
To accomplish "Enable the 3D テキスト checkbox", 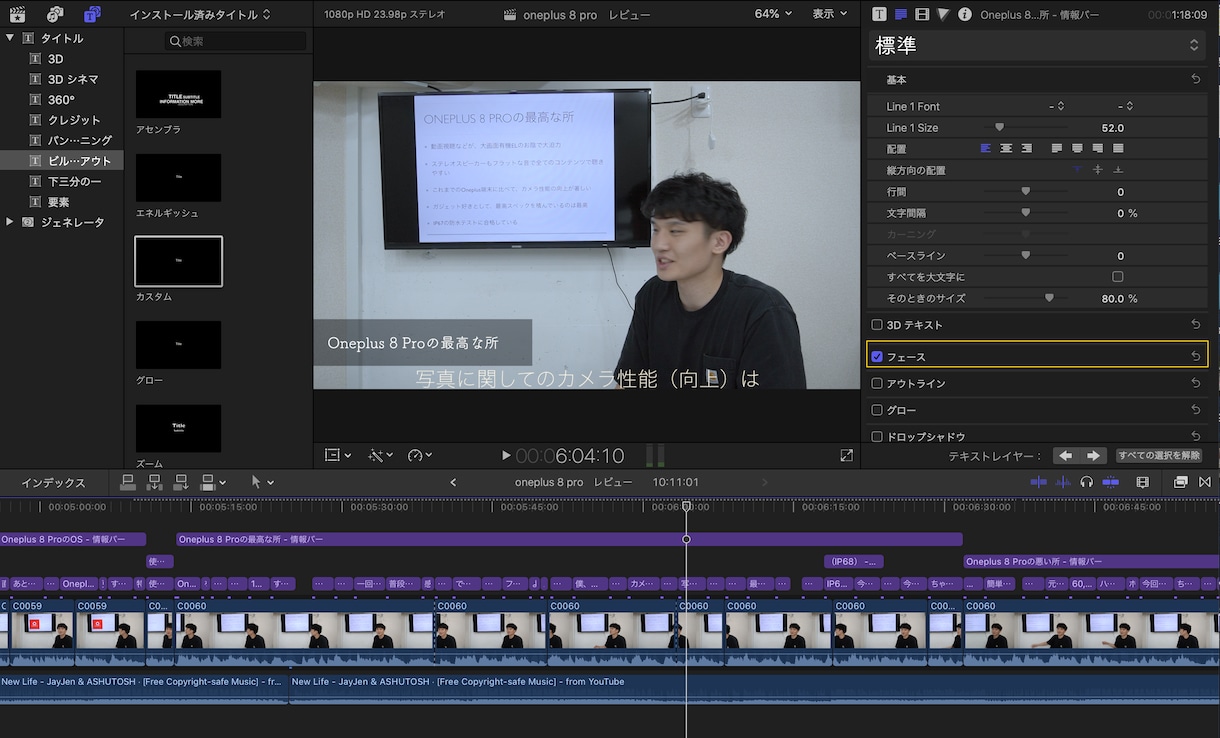I will click(x=877, y=325).
